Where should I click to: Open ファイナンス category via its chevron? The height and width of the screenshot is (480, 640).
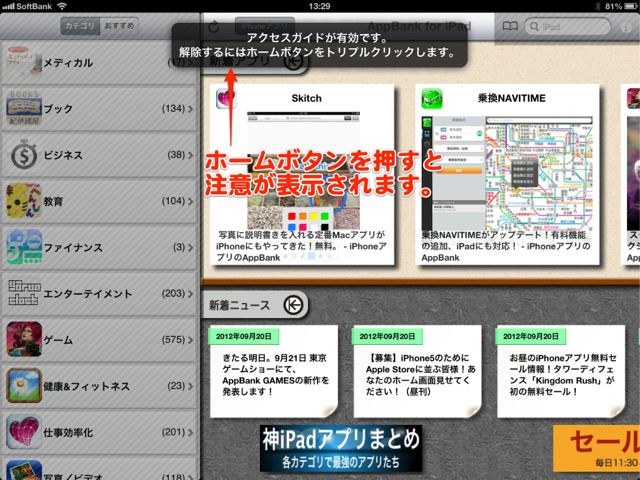pos(191,247)
